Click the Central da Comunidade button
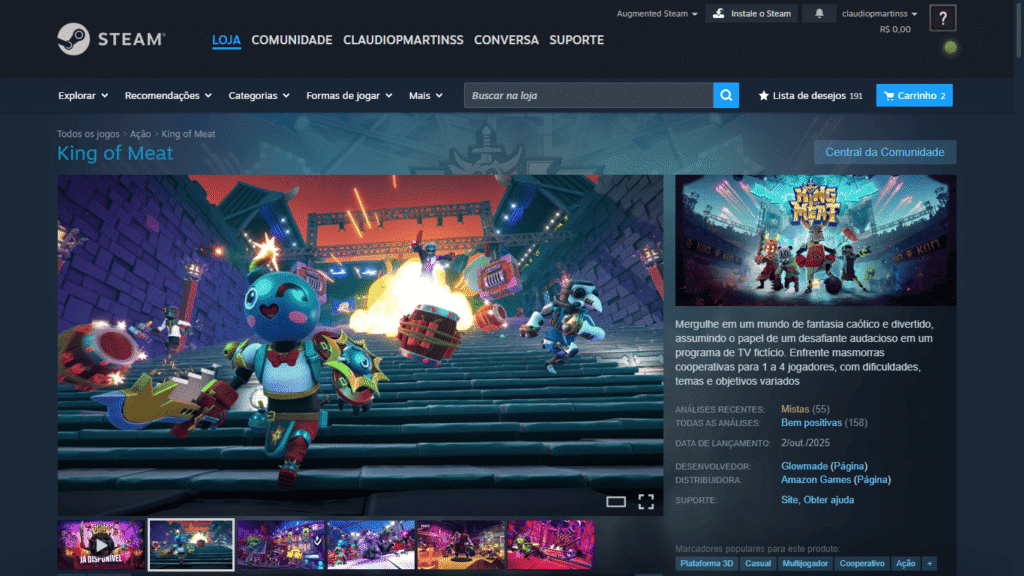 884,152
